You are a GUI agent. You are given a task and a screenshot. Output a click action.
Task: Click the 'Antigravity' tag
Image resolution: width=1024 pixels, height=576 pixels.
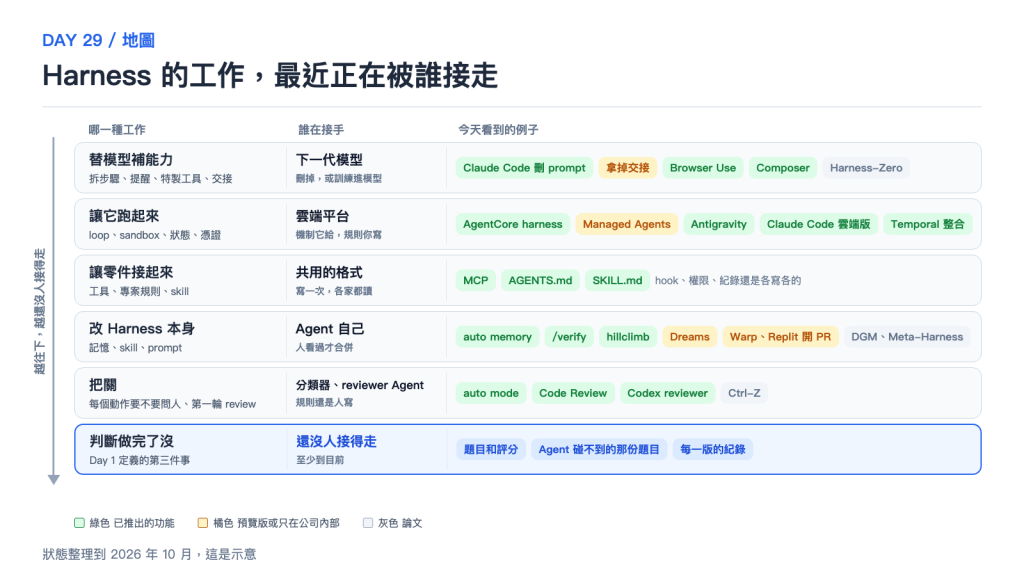tap(718, 224)
